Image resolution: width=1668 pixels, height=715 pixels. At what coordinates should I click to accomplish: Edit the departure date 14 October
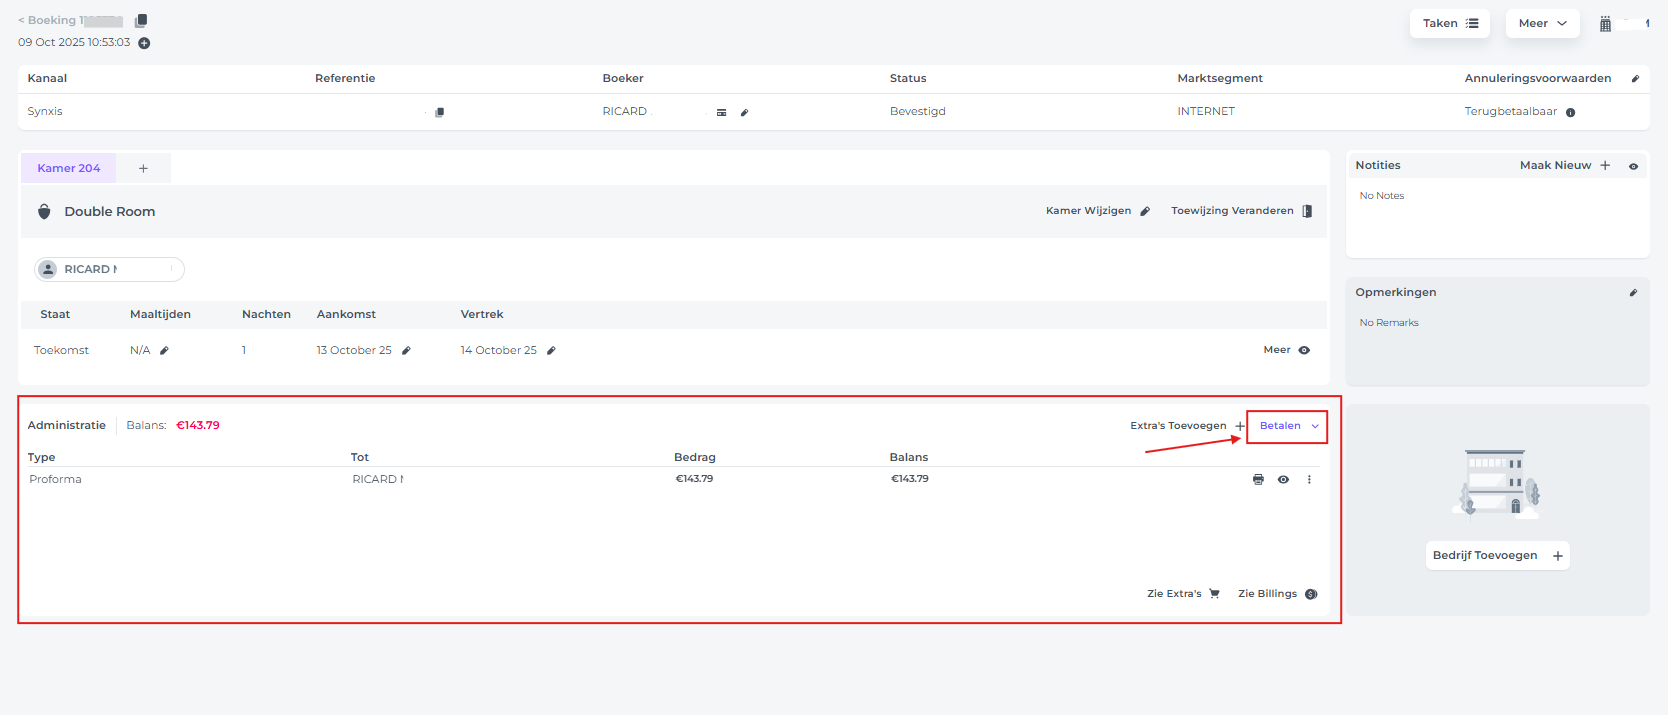point(551,351)
